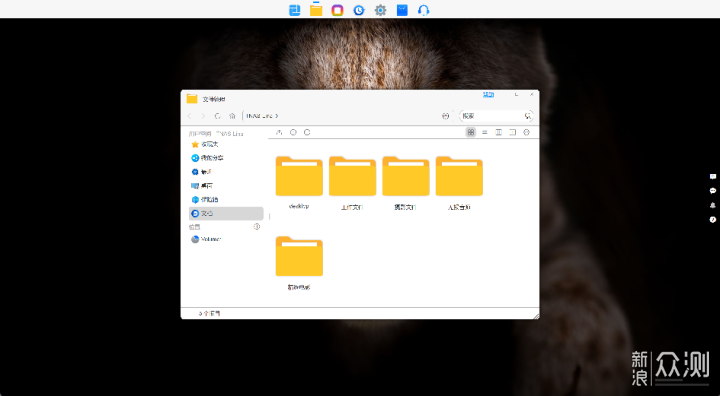Open the yellow File Manager dock icon
720x396 pixels.
(x=316, y=10)
